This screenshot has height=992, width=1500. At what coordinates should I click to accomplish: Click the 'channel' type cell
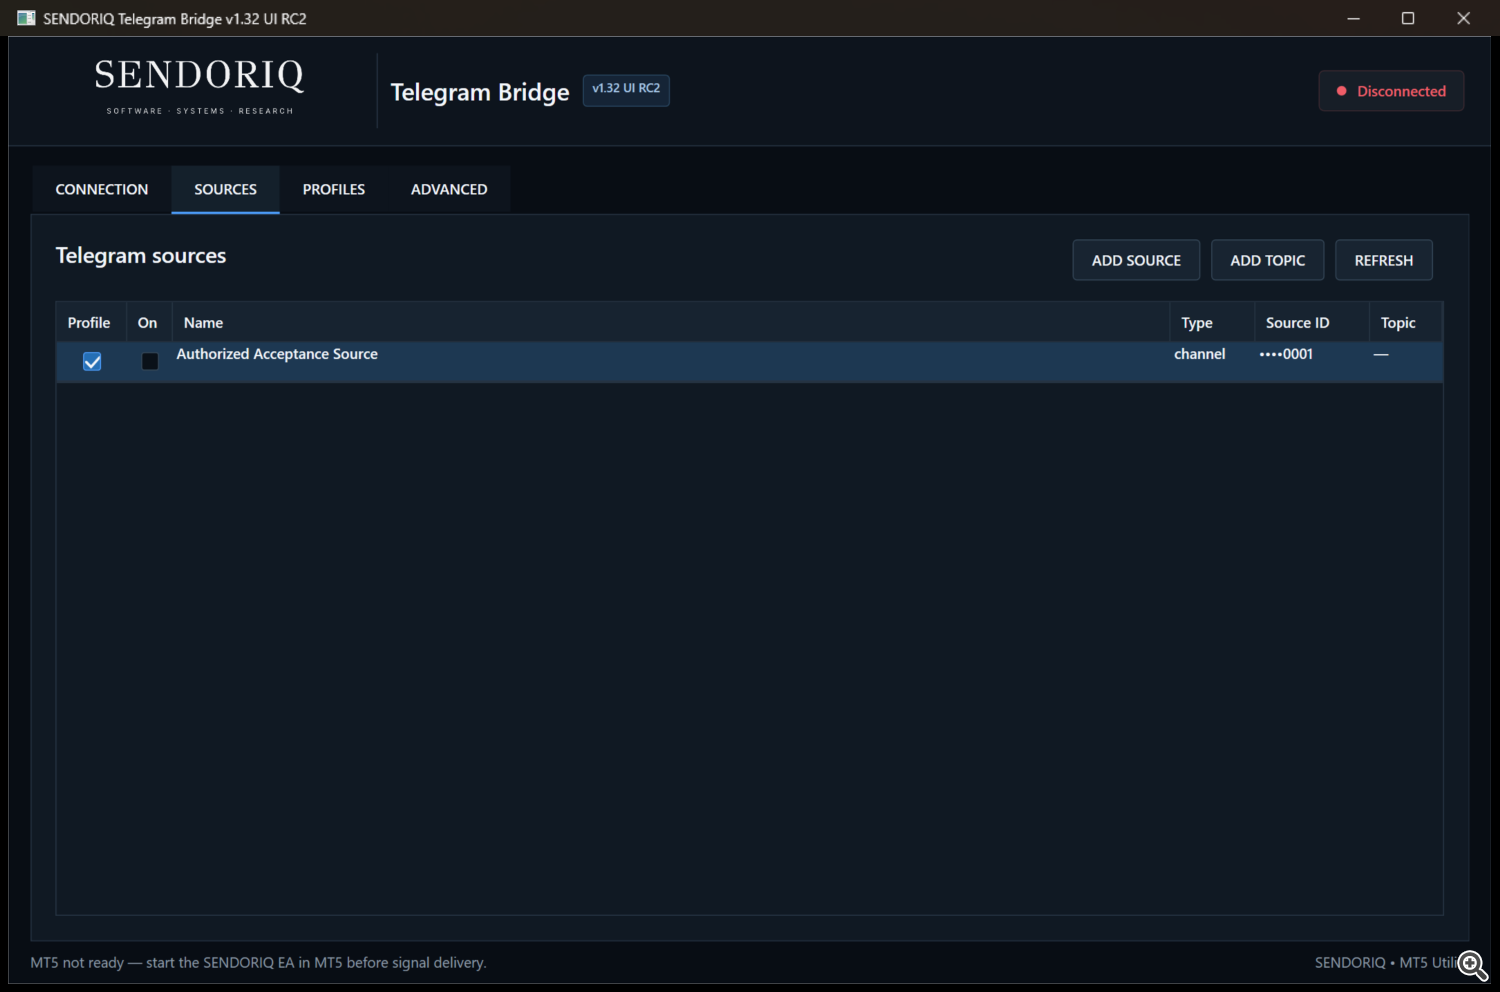coord(1200,354)
